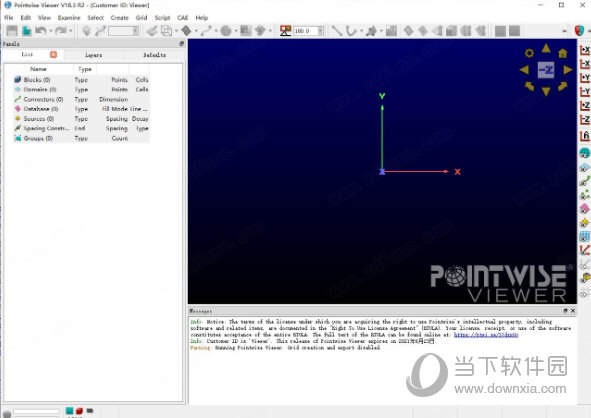
Task: Click the straight line tool icon
Action: tap(337, 31)
